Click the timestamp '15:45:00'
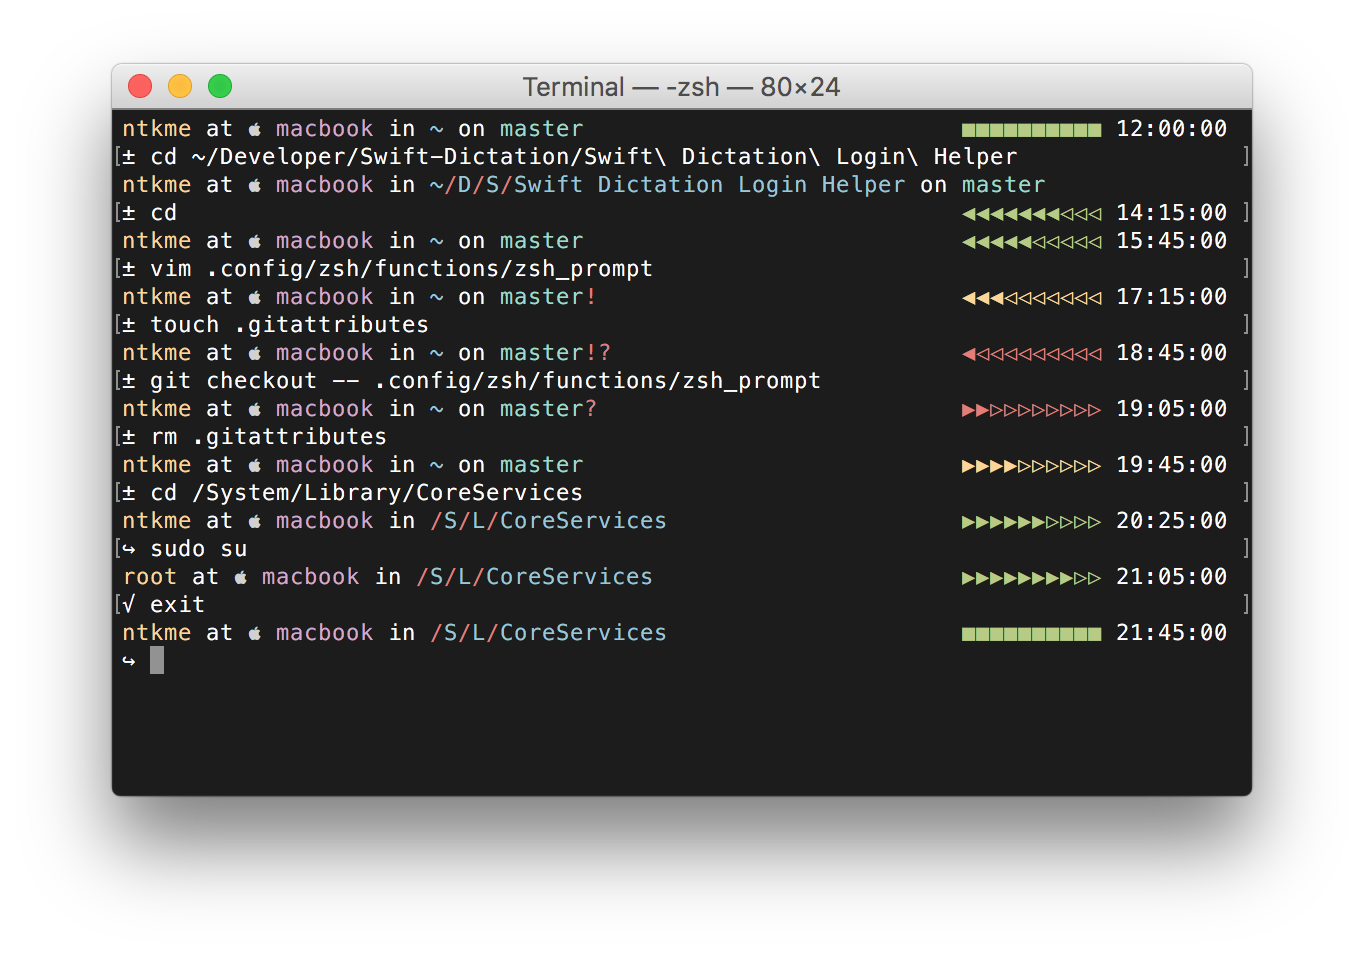Viewport: 1364px width, 956px height. pyautogui.click(x=1171, y=241)
